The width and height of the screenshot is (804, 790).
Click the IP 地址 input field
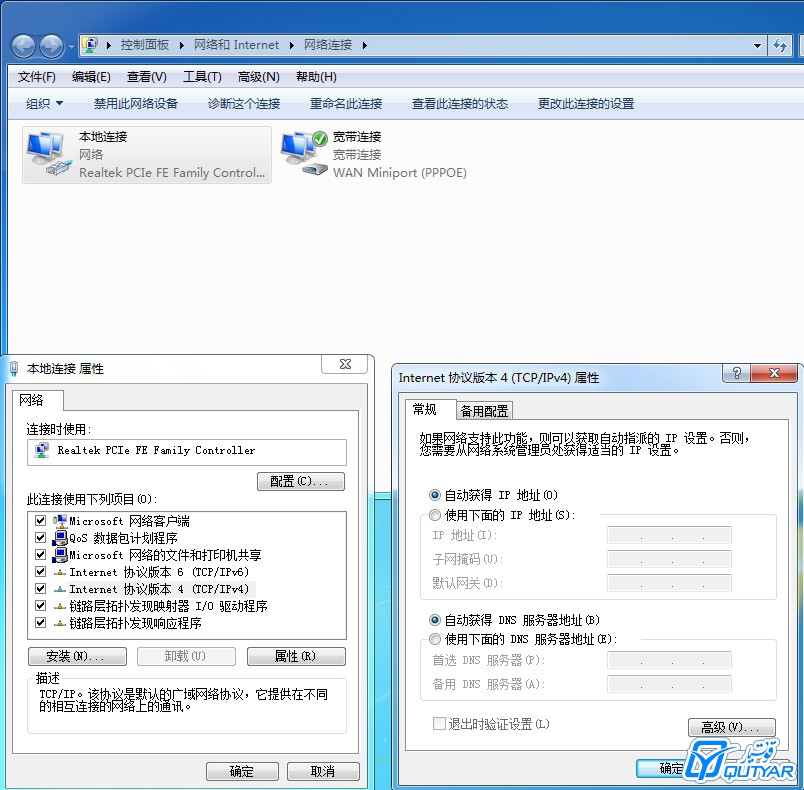tap(669, 535)
